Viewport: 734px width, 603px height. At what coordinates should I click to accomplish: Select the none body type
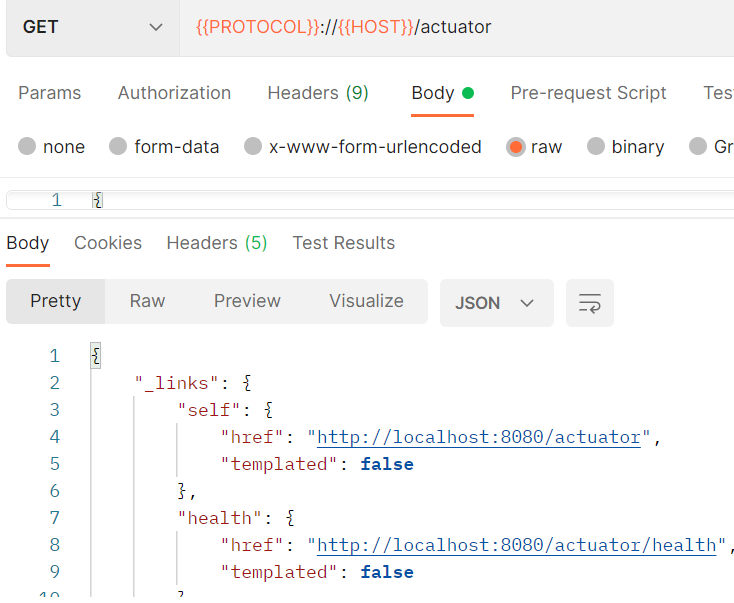51,147
